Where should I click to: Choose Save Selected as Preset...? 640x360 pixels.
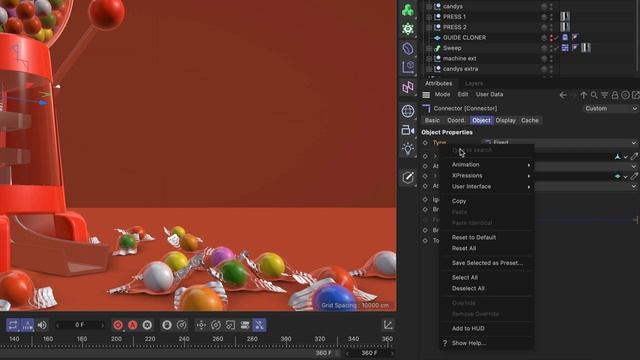[x=487, y=263]
